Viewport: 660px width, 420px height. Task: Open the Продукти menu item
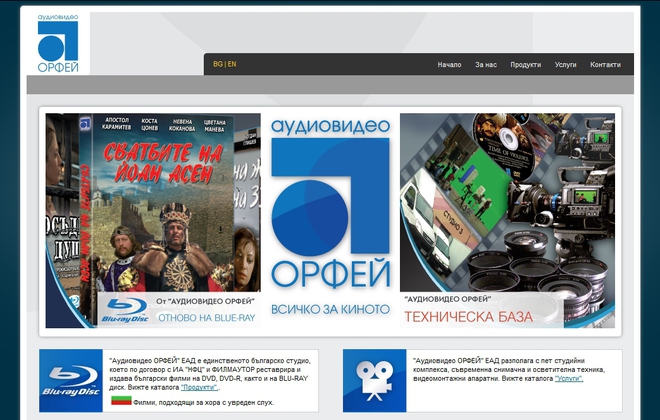525,65
